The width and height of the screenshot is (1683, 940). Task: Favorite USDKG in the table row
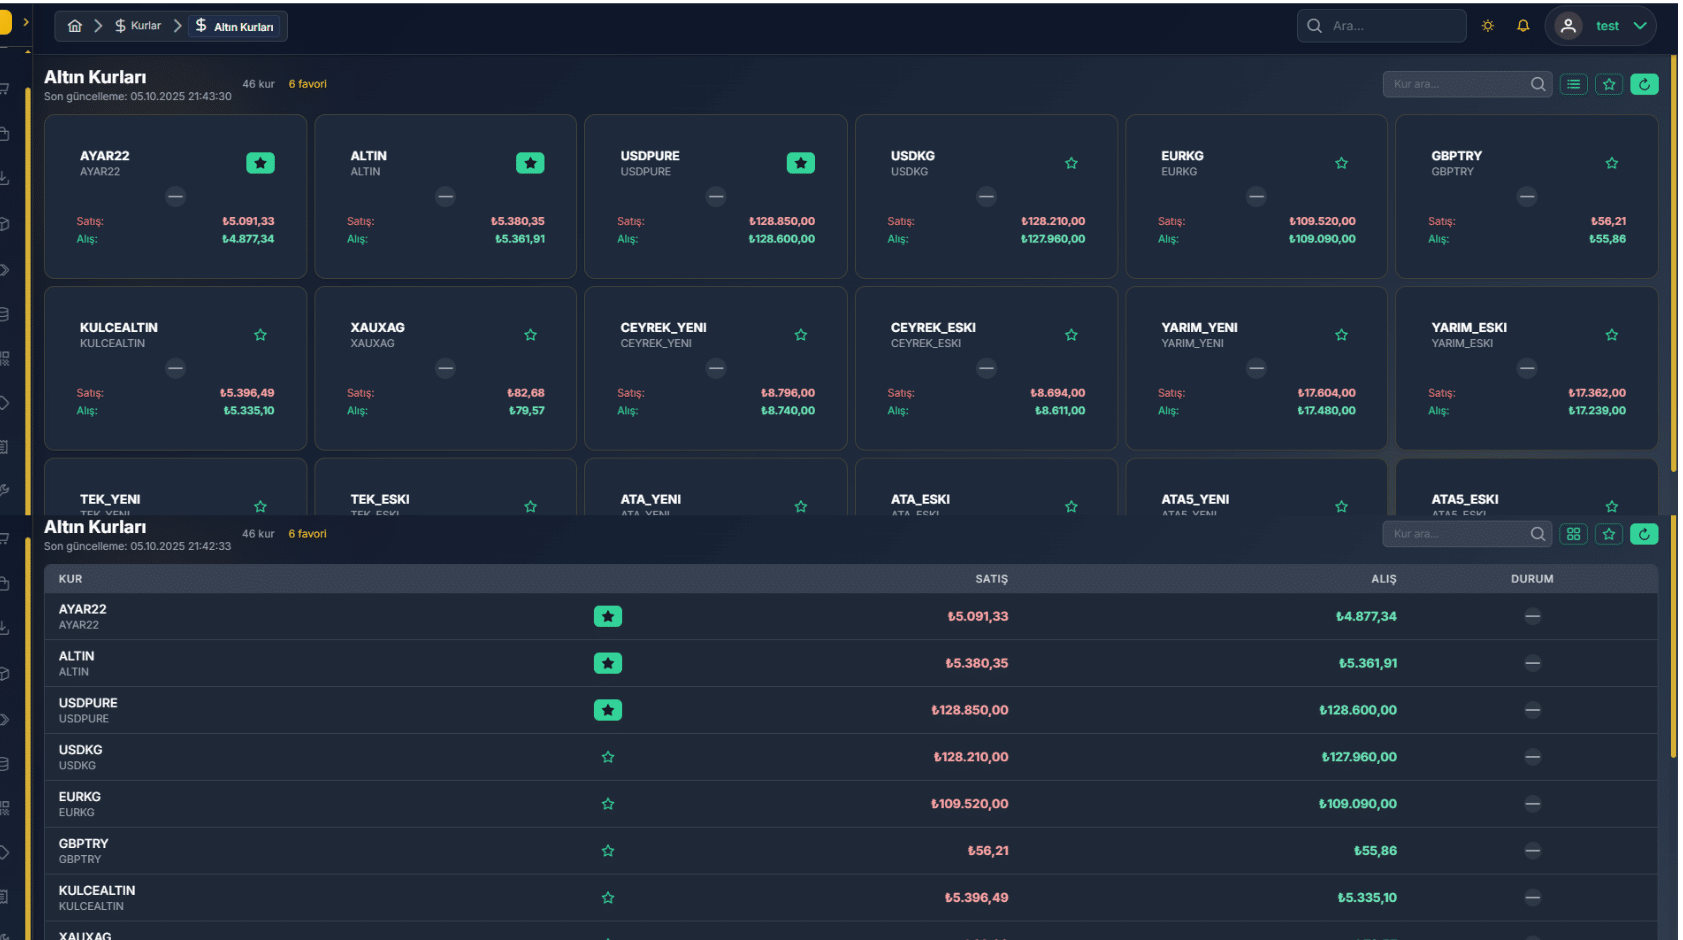click(x=608, y=757)
